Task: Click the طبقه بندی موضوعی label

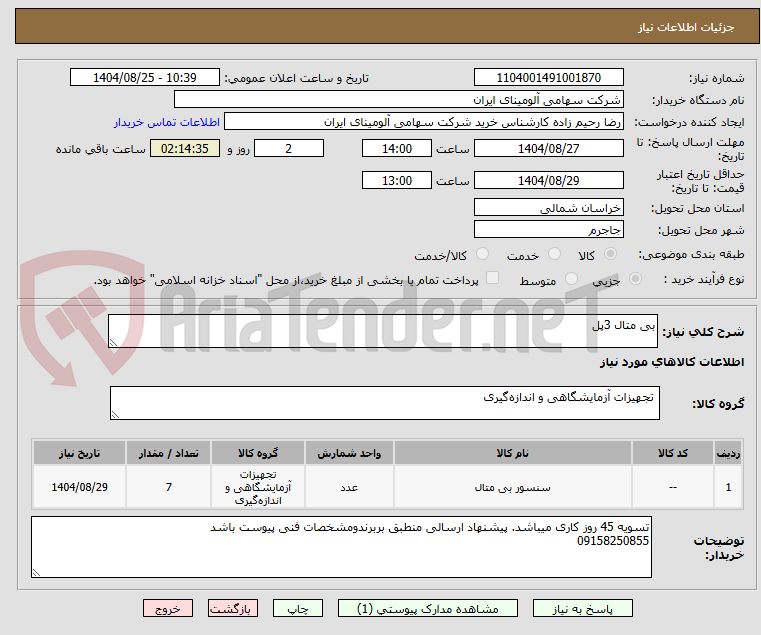Action: click(691, 255)
